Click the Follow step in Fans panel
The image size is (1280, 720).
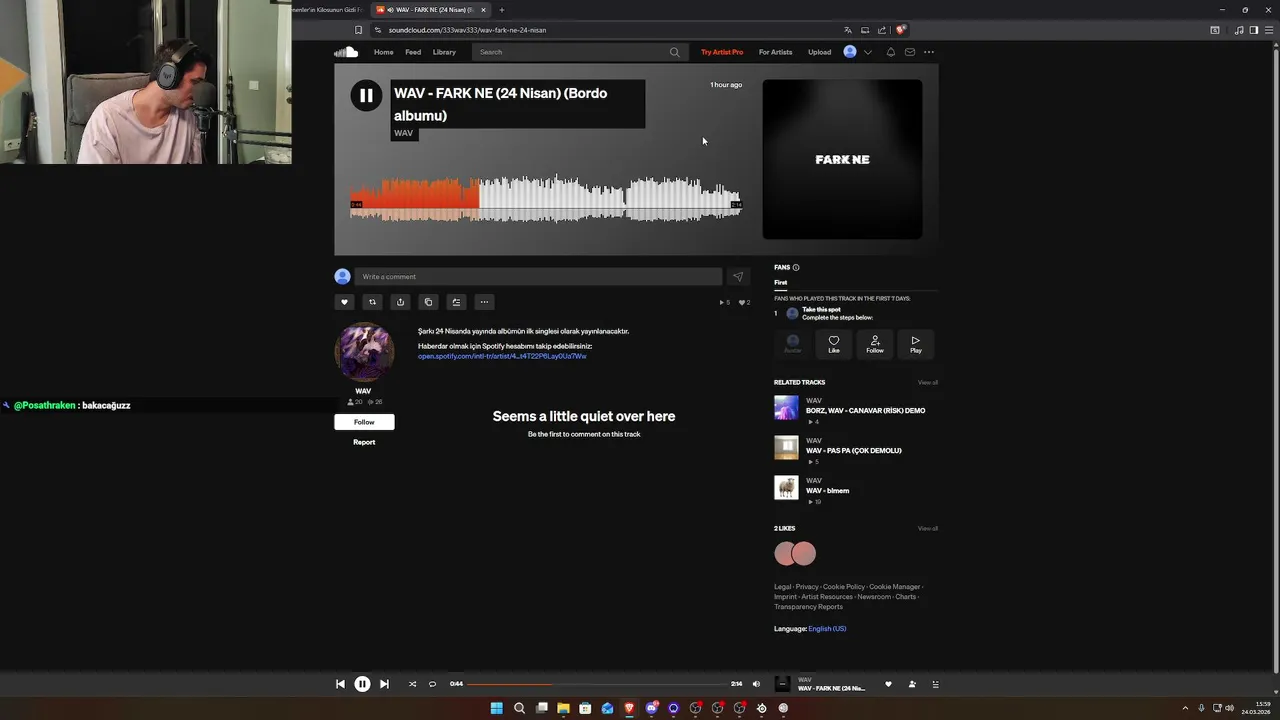875,344
